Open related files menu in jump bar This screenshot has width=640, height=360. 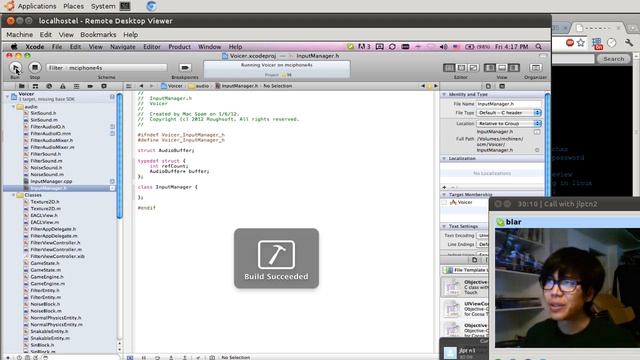point(129,86)
